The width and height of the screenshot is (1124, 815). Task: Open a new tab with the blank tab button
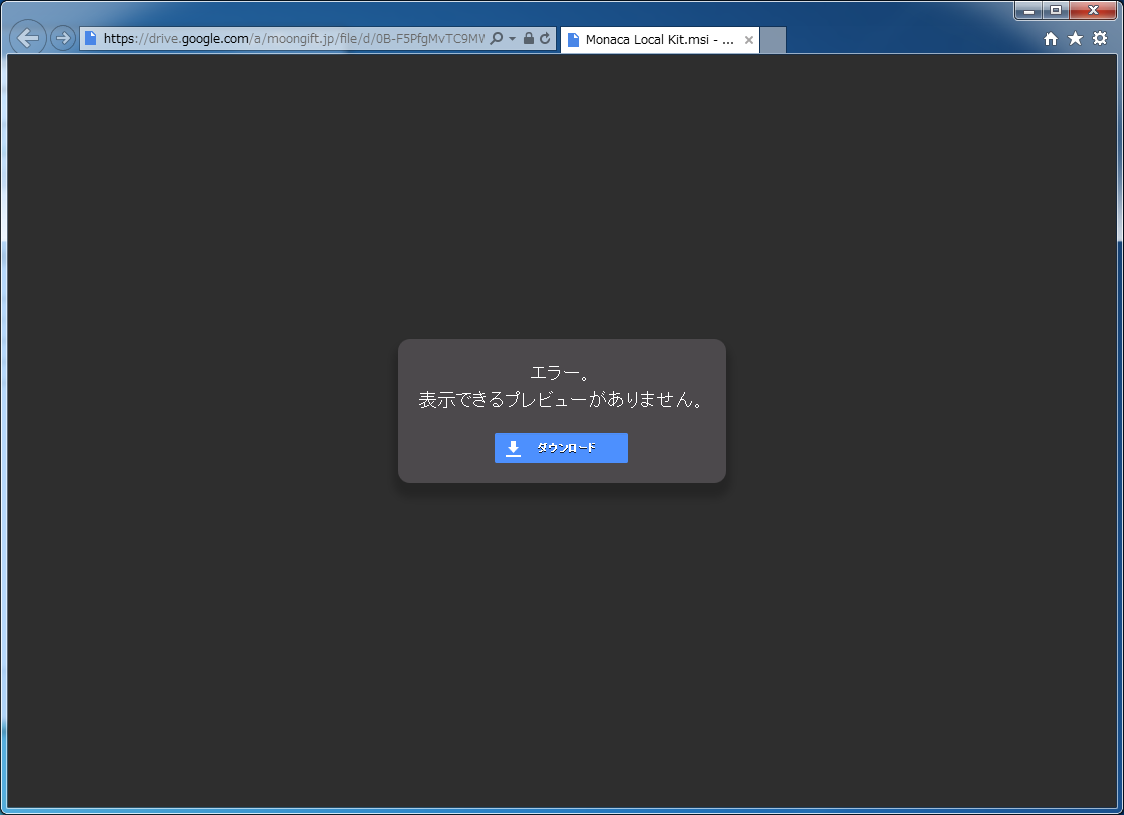point(773,40)
